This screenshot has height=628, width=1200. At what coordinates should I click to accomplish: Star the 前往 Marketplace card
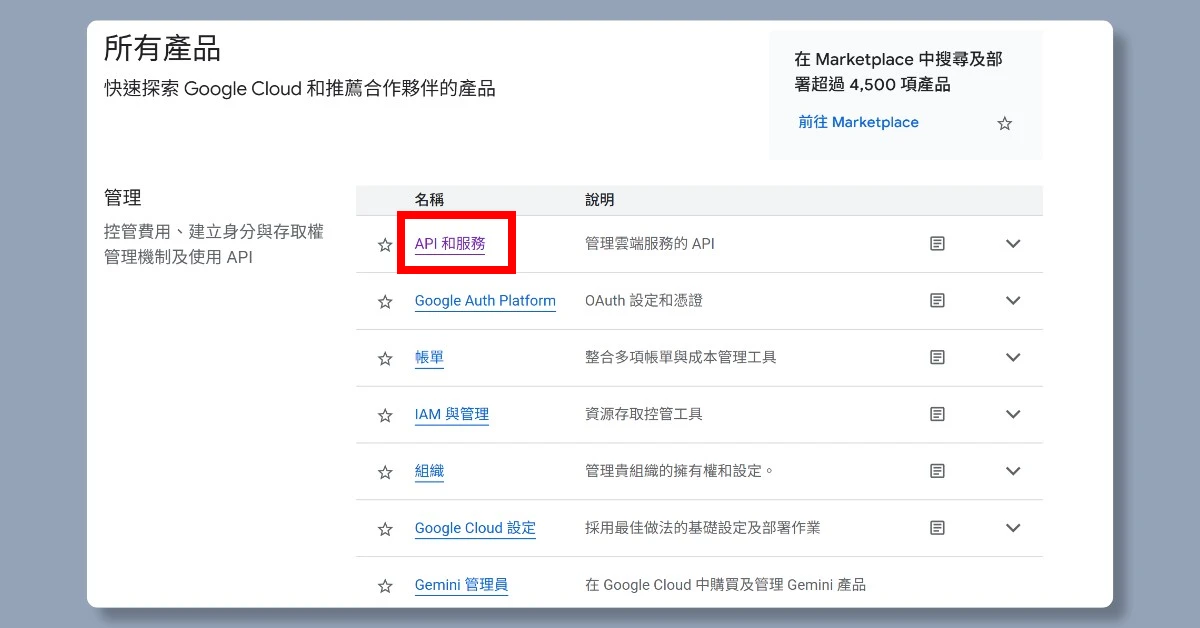(x=1005, y=124)
